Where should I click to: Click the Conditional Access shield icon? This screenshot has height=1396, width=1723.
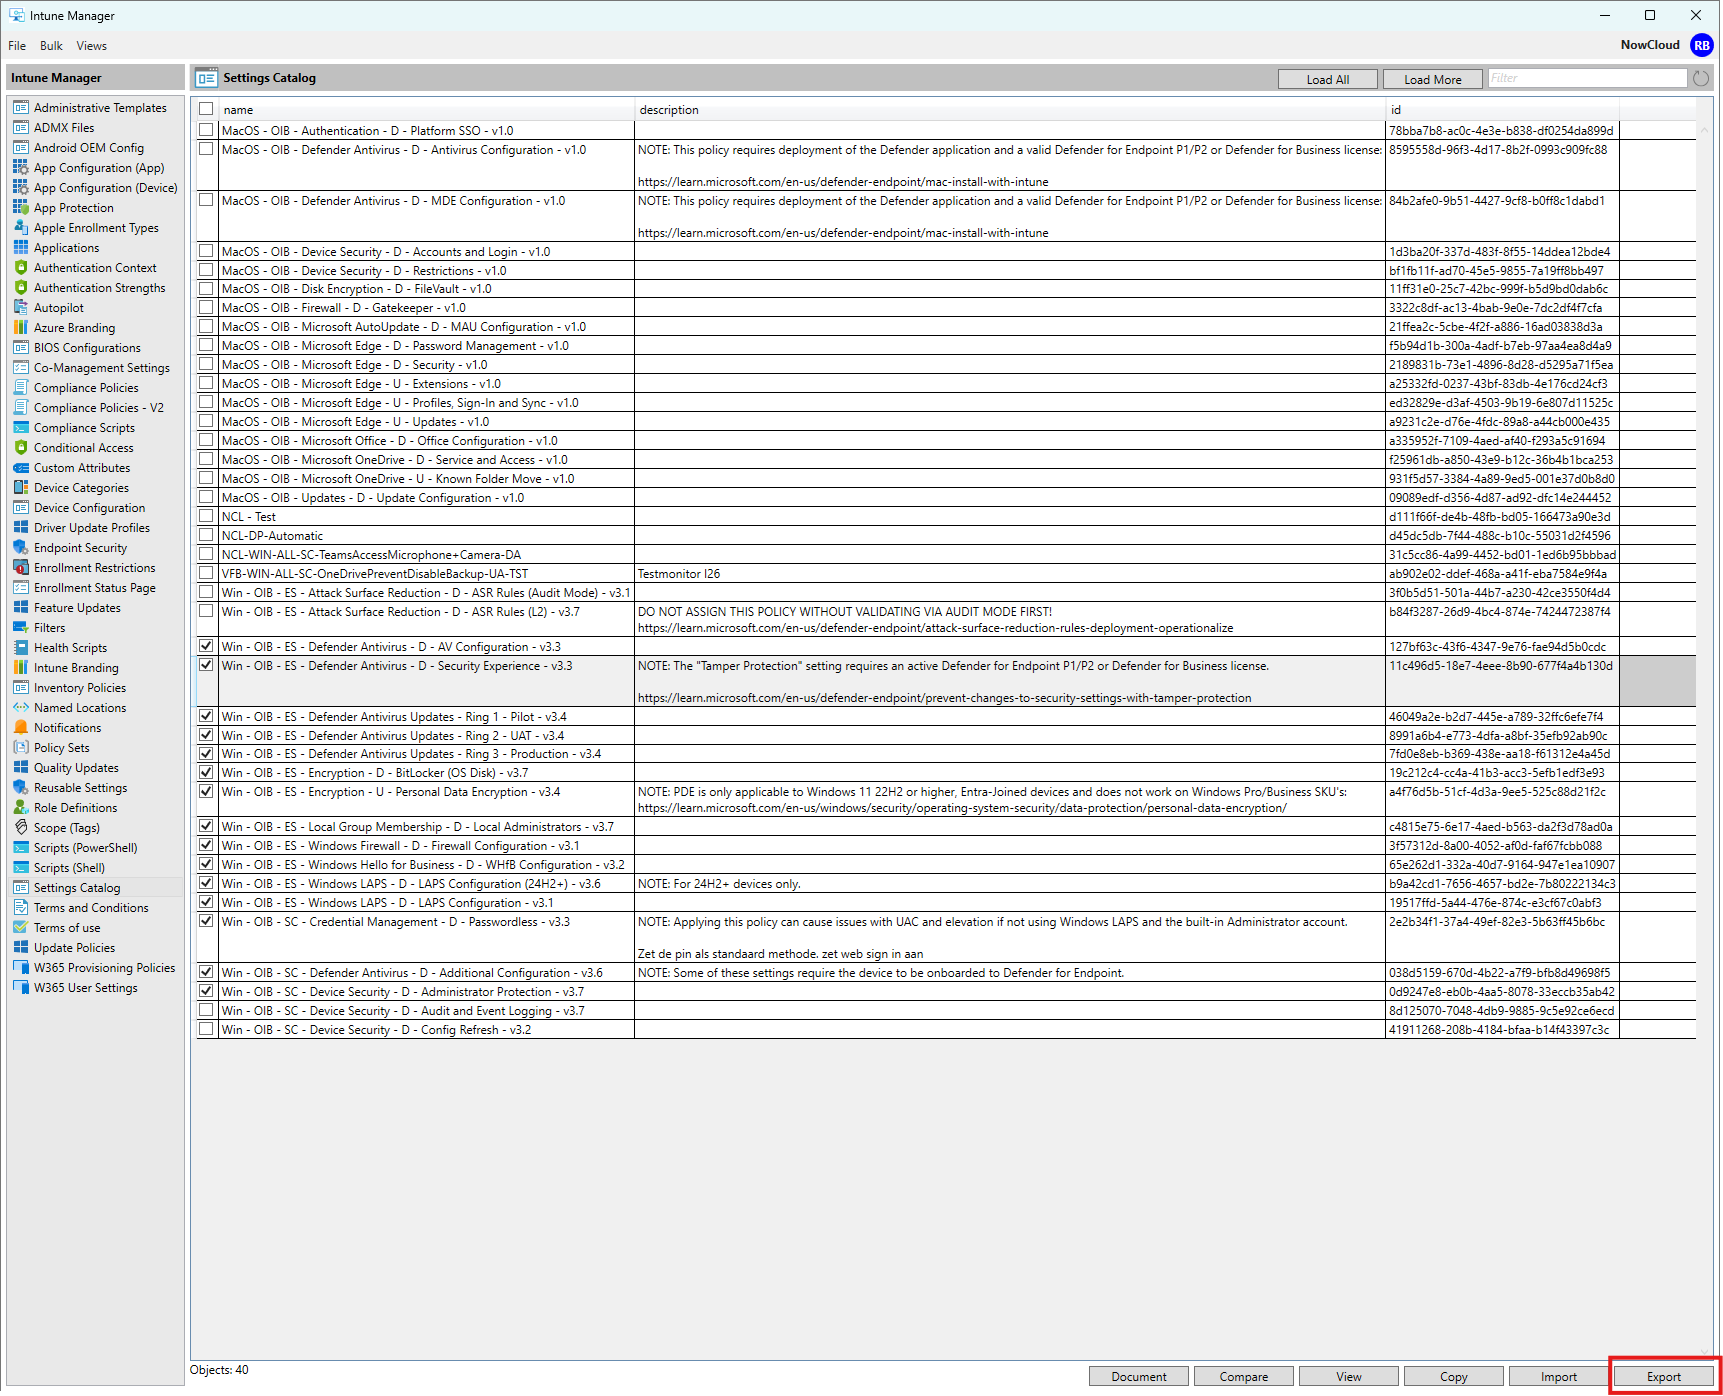(21, 448)
